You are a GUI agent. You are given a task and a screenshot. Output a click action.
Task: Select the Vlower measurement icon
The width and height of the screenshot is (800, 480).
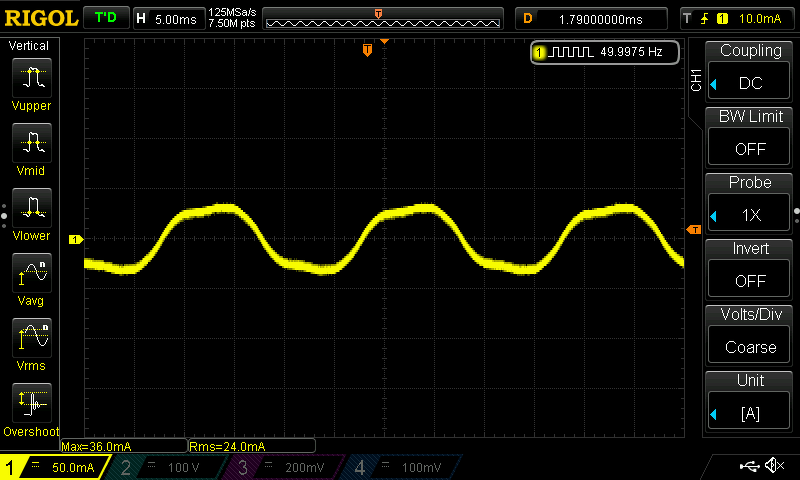coord(32,208)
